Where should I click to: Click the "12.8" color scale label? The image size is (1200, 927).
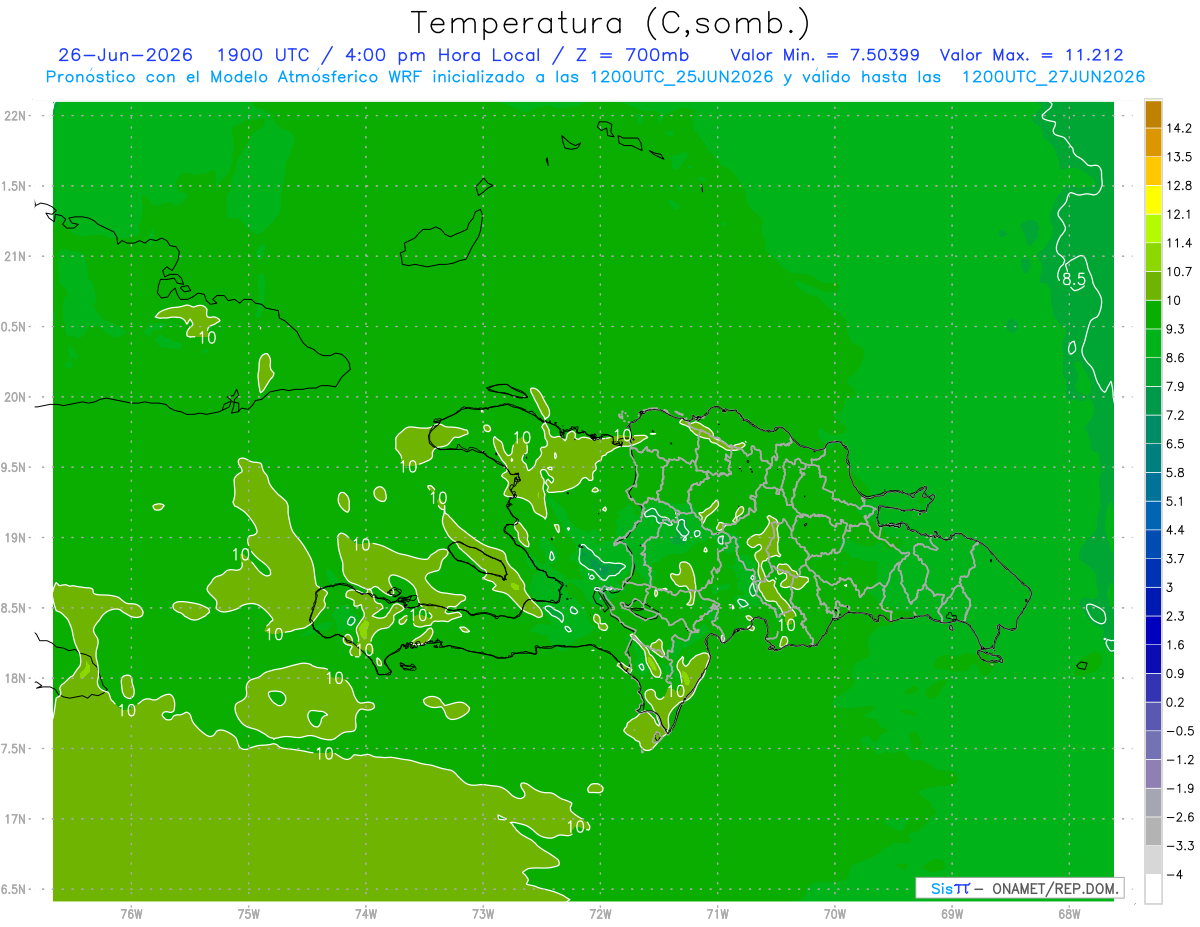point(1178,186)
